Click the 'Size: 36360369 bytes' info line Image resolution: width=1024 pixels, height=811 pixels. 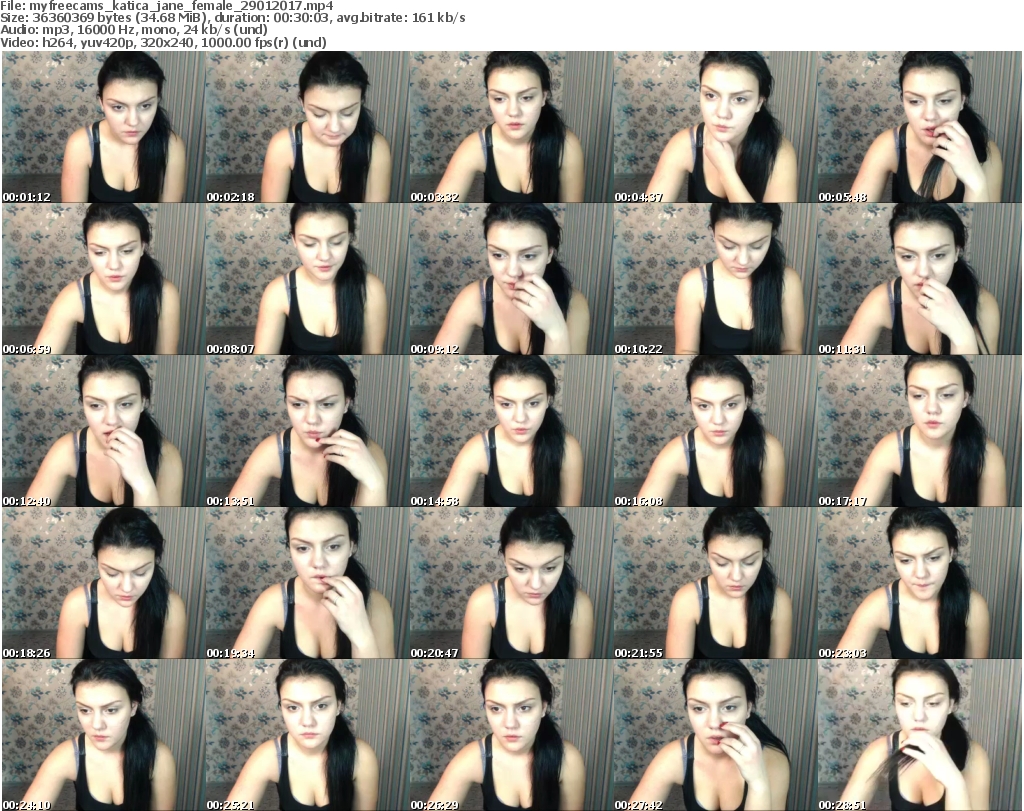(x=232, y=18)
